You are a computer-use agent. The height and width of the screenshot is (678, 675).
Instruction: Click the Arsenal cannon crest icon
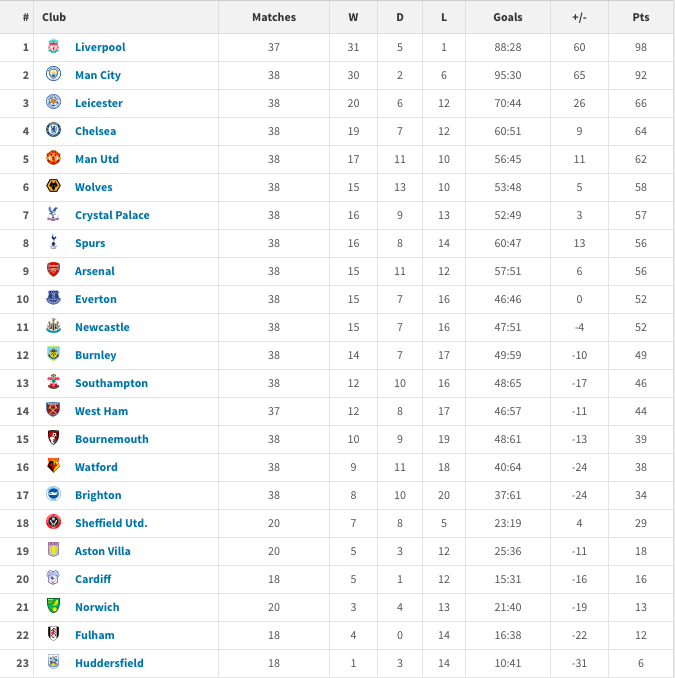click(x=53, y=271)
